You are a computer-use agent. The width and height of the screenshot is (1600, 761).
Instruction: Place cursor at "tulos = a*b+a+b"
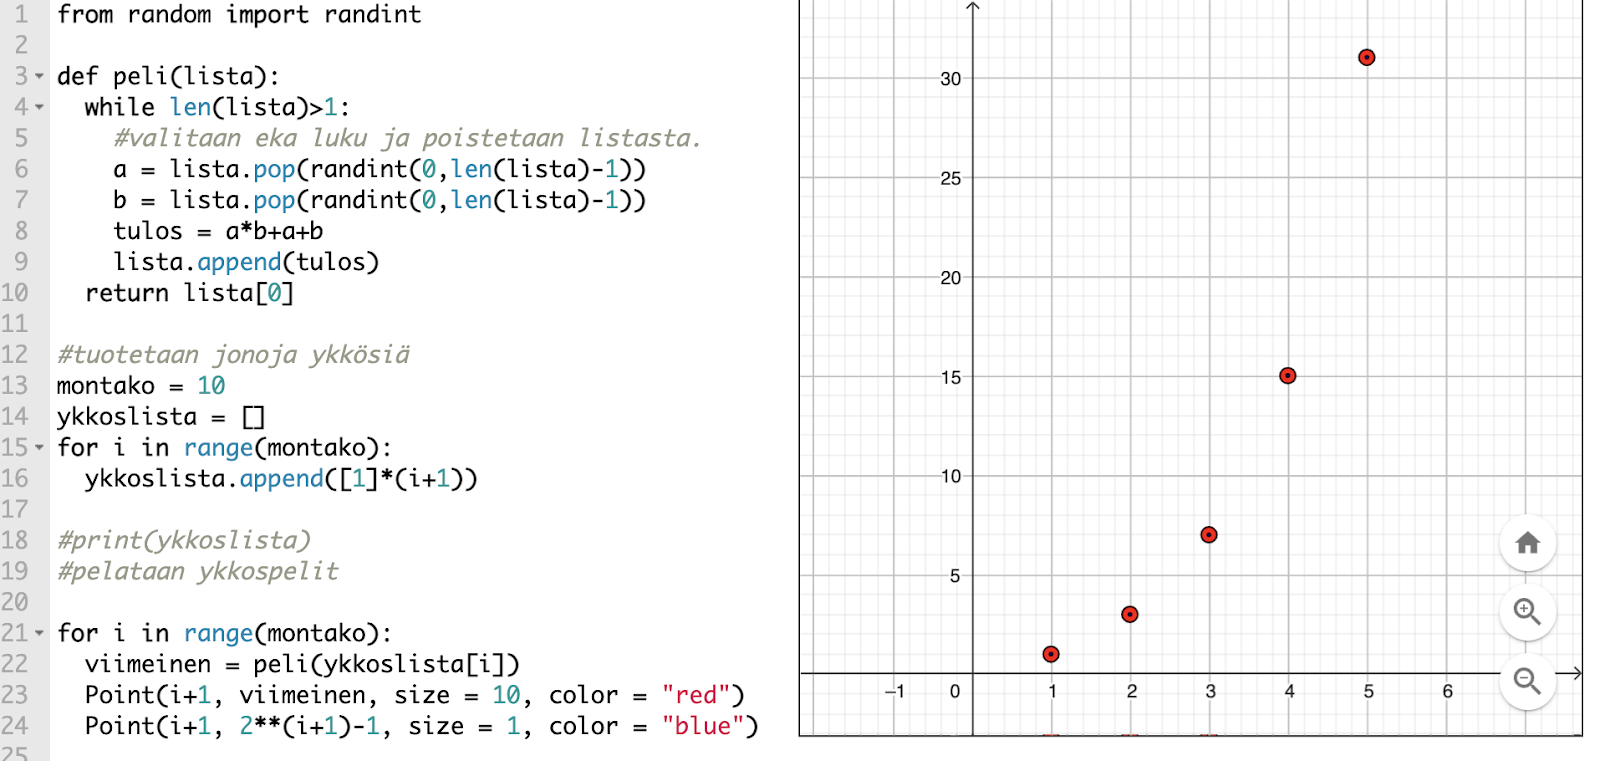(218, 231)
